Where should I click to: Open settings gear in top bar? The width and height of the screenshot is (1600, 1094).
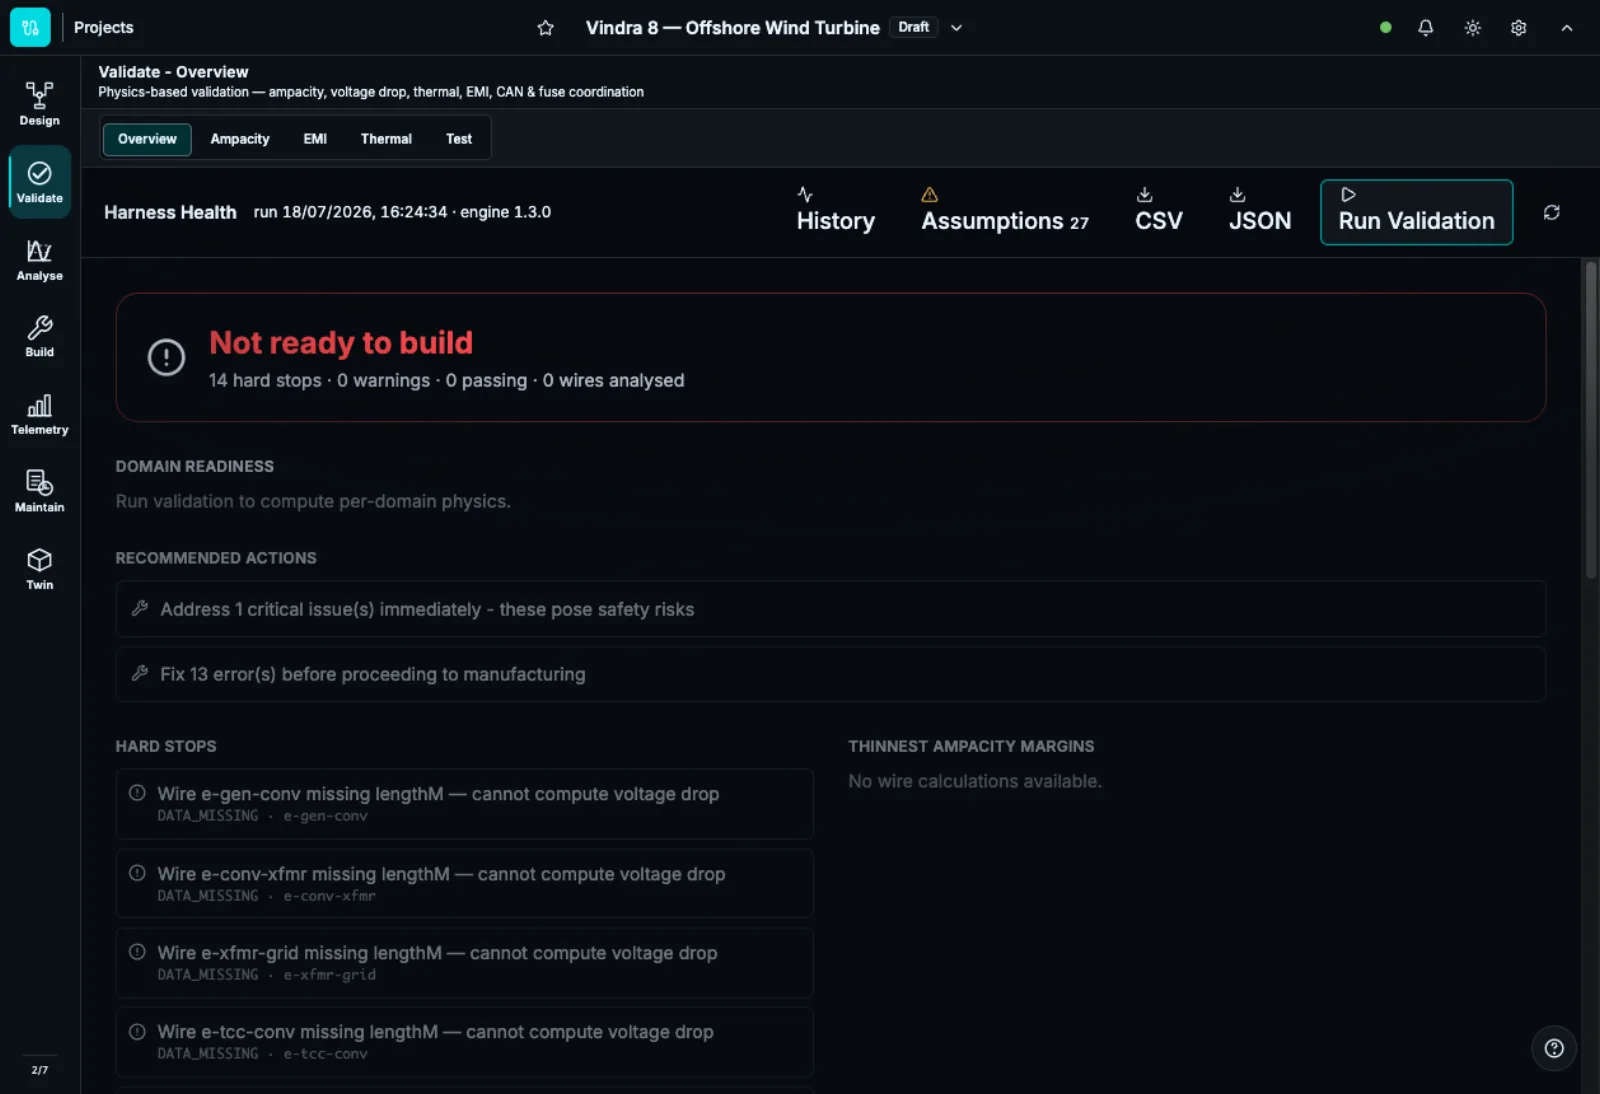tap(1518, 28)
